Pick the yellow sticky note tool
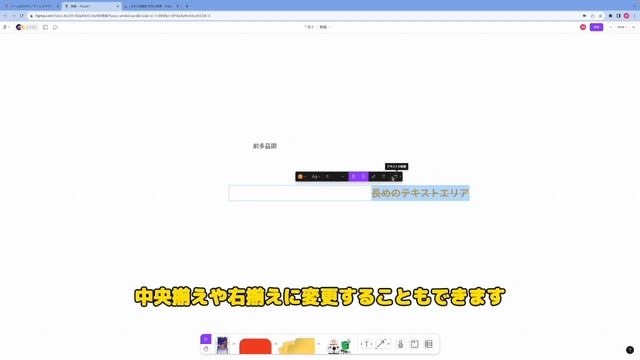 coord(297,346)
